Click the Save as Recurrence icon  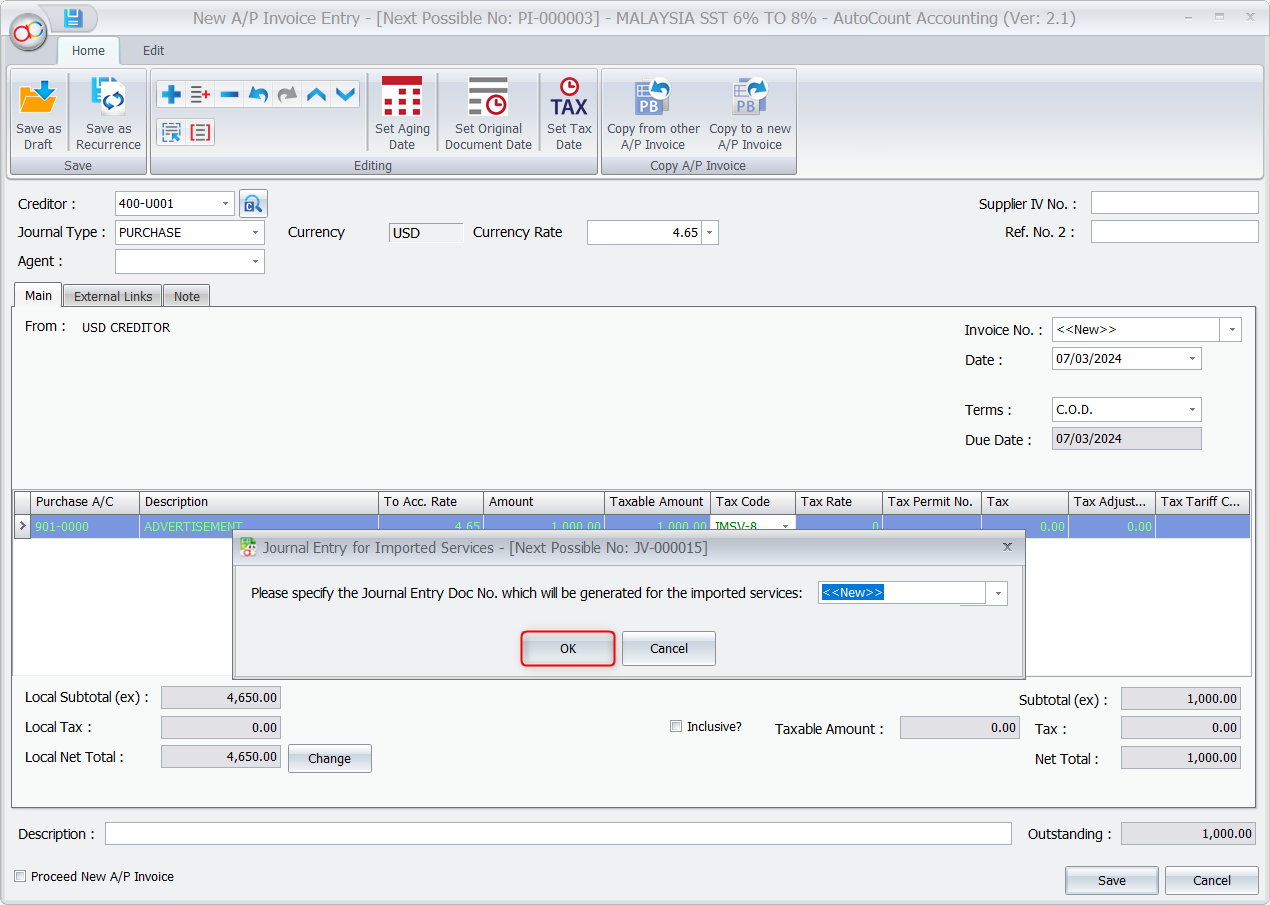click(108, 113)
